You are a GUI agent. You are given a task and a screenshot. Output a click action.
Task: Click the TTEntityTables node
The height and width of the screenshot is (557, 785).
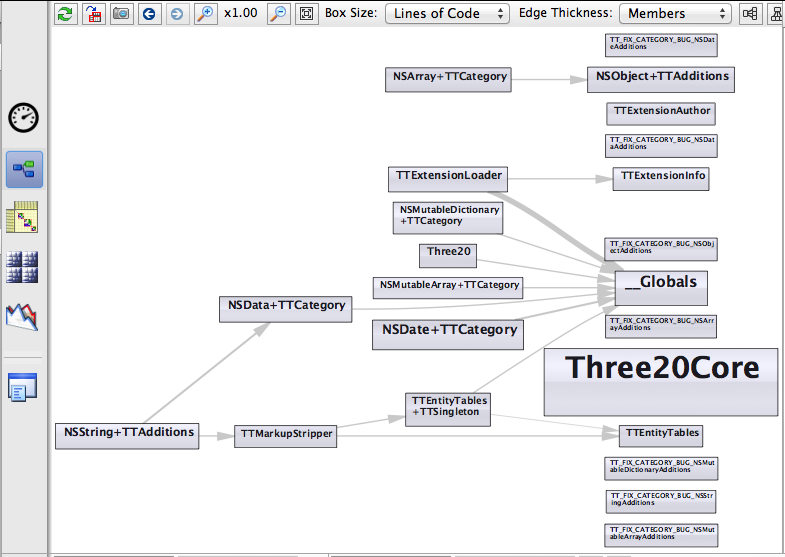point(661,436)
